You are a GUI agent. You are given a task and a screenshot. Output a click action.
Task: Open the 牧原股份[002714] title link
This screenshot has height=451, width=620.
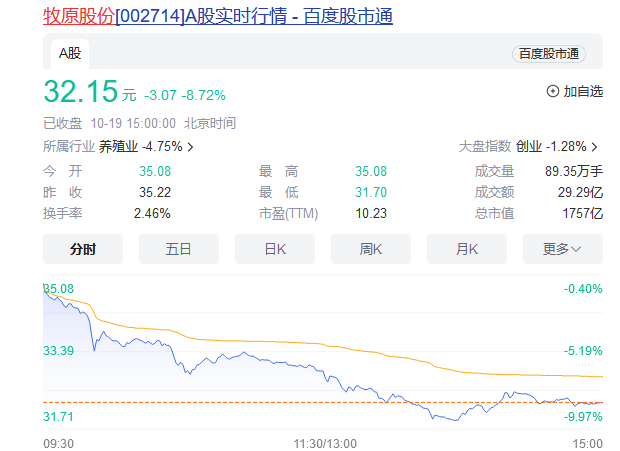pyautogui.click(x=218, y=17)
